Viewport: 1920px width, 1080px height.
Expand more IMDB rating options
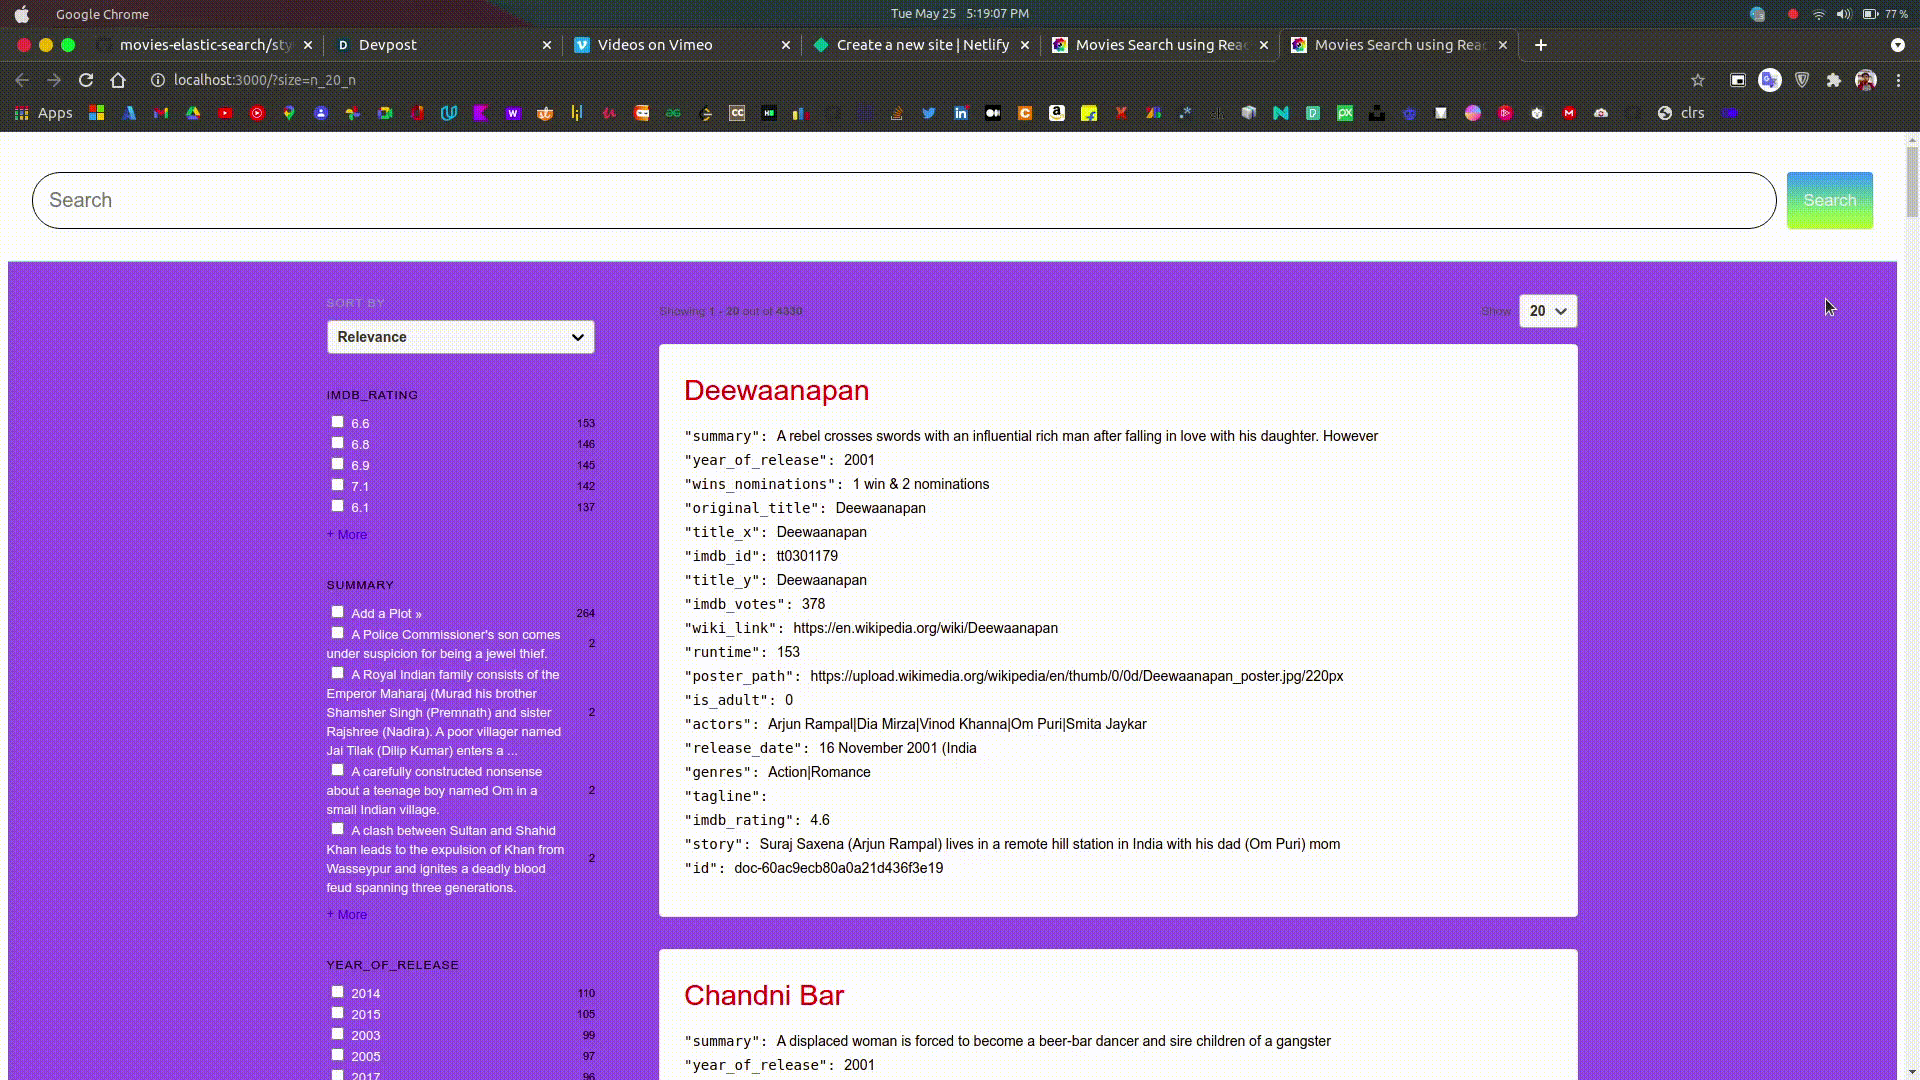pyautogui.click(x=346, y=535)
